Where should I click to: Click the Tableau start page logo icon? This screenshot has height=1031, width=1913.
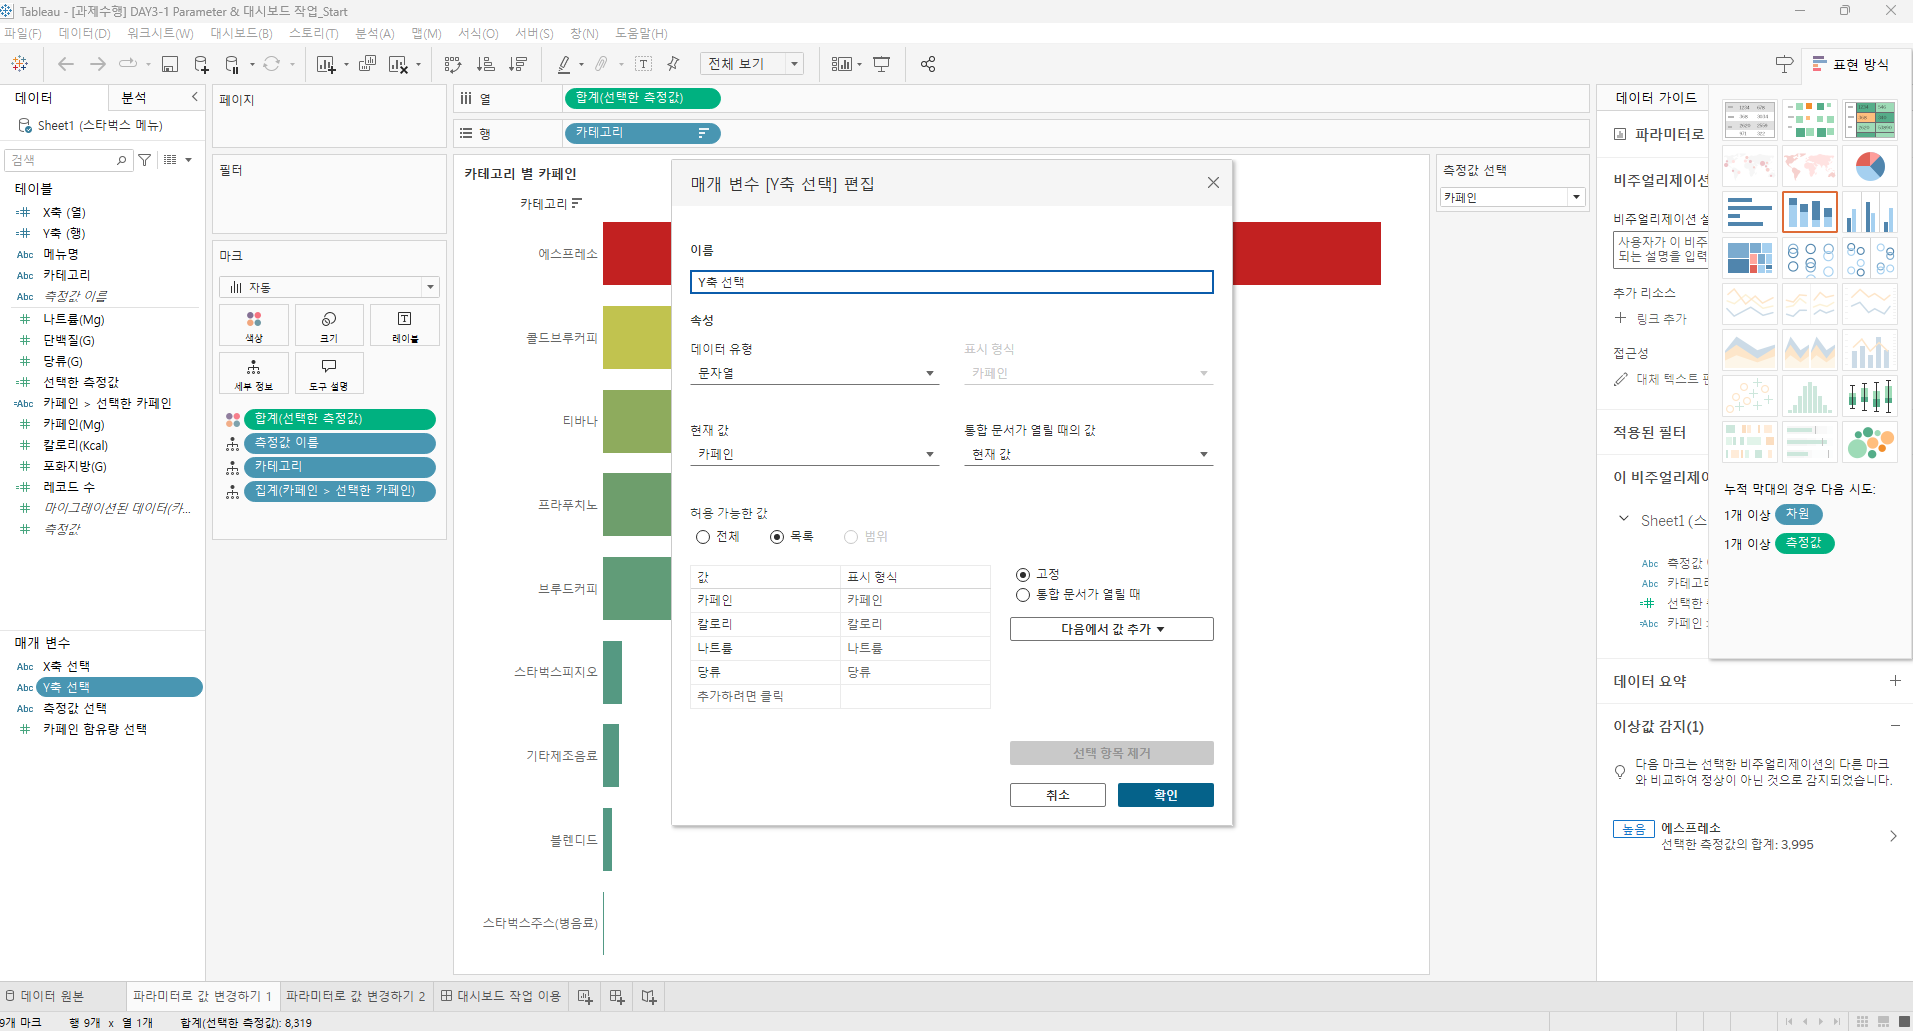19,64
